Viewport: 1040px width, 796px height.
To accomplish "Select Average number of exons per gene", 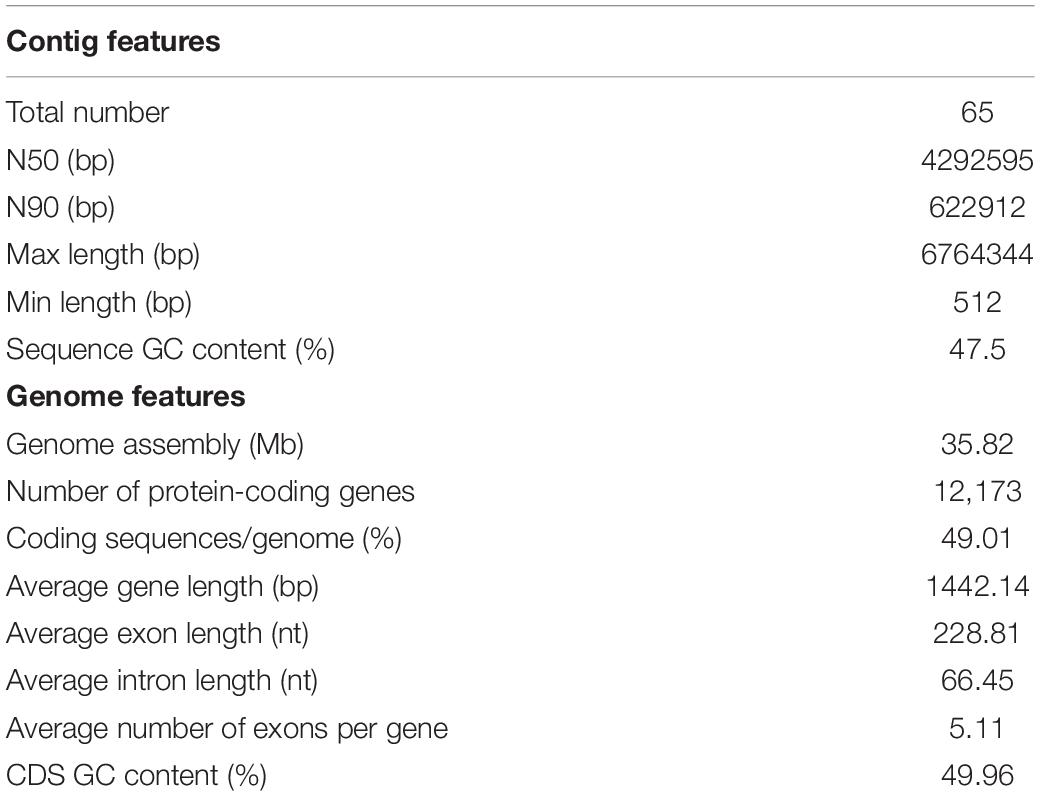I will pyautogui.click(x=228, y=729).
